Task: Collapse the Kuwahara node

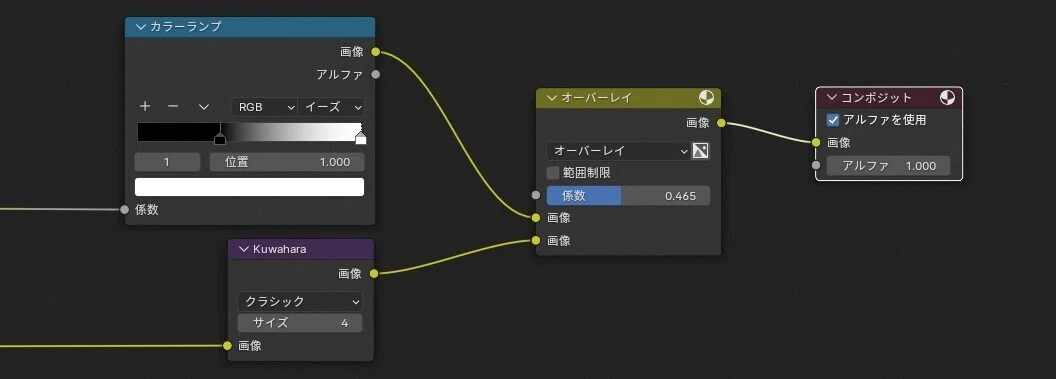Action: pyautogui.click(x=244, y=249)
